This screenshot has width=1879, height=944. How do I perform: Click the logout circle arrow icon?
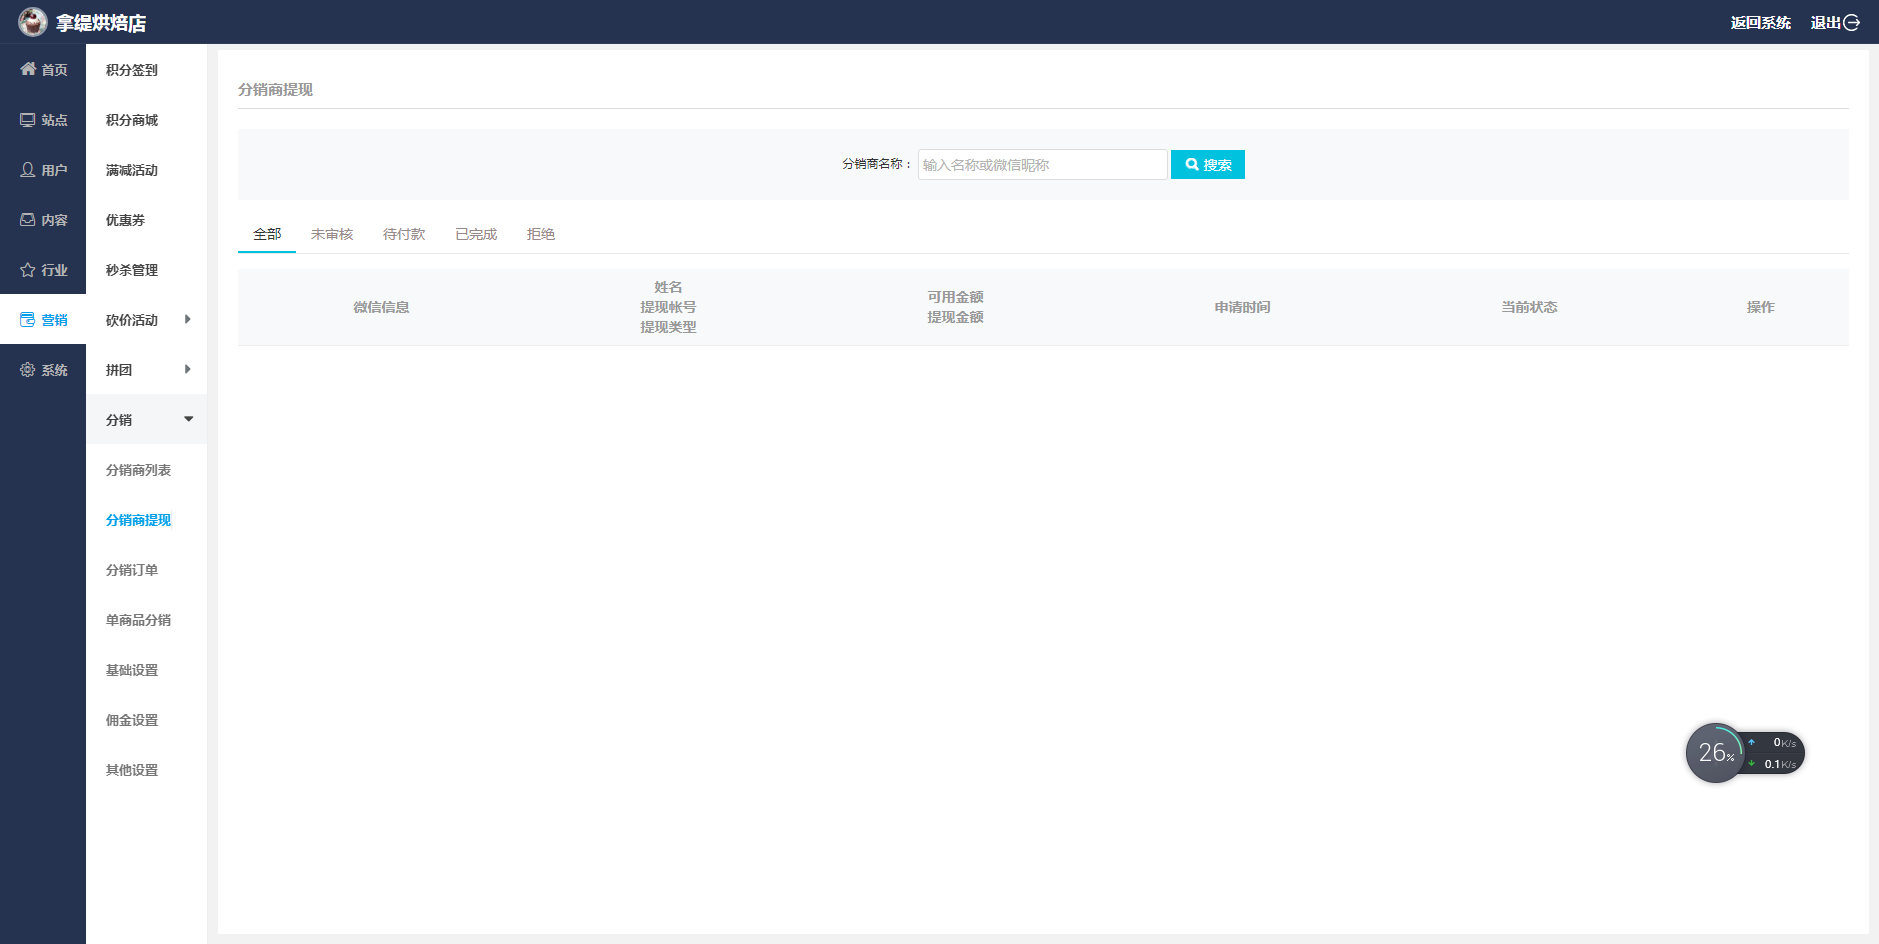pyautogui.click(x=1852, y=23)
